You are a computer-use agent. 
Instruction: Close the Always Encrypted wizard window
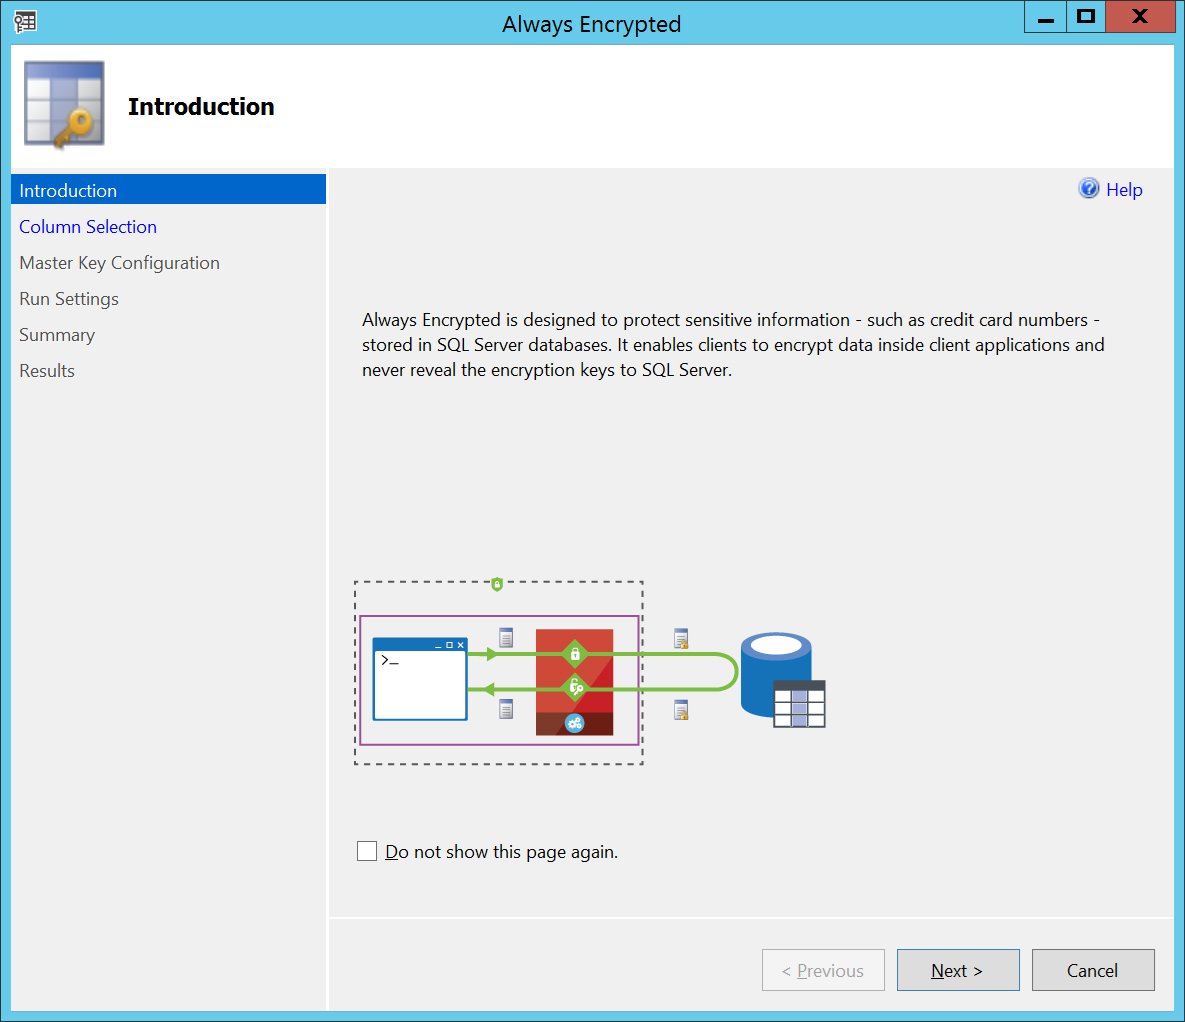pyautogui.click(x=1140, y=17)
